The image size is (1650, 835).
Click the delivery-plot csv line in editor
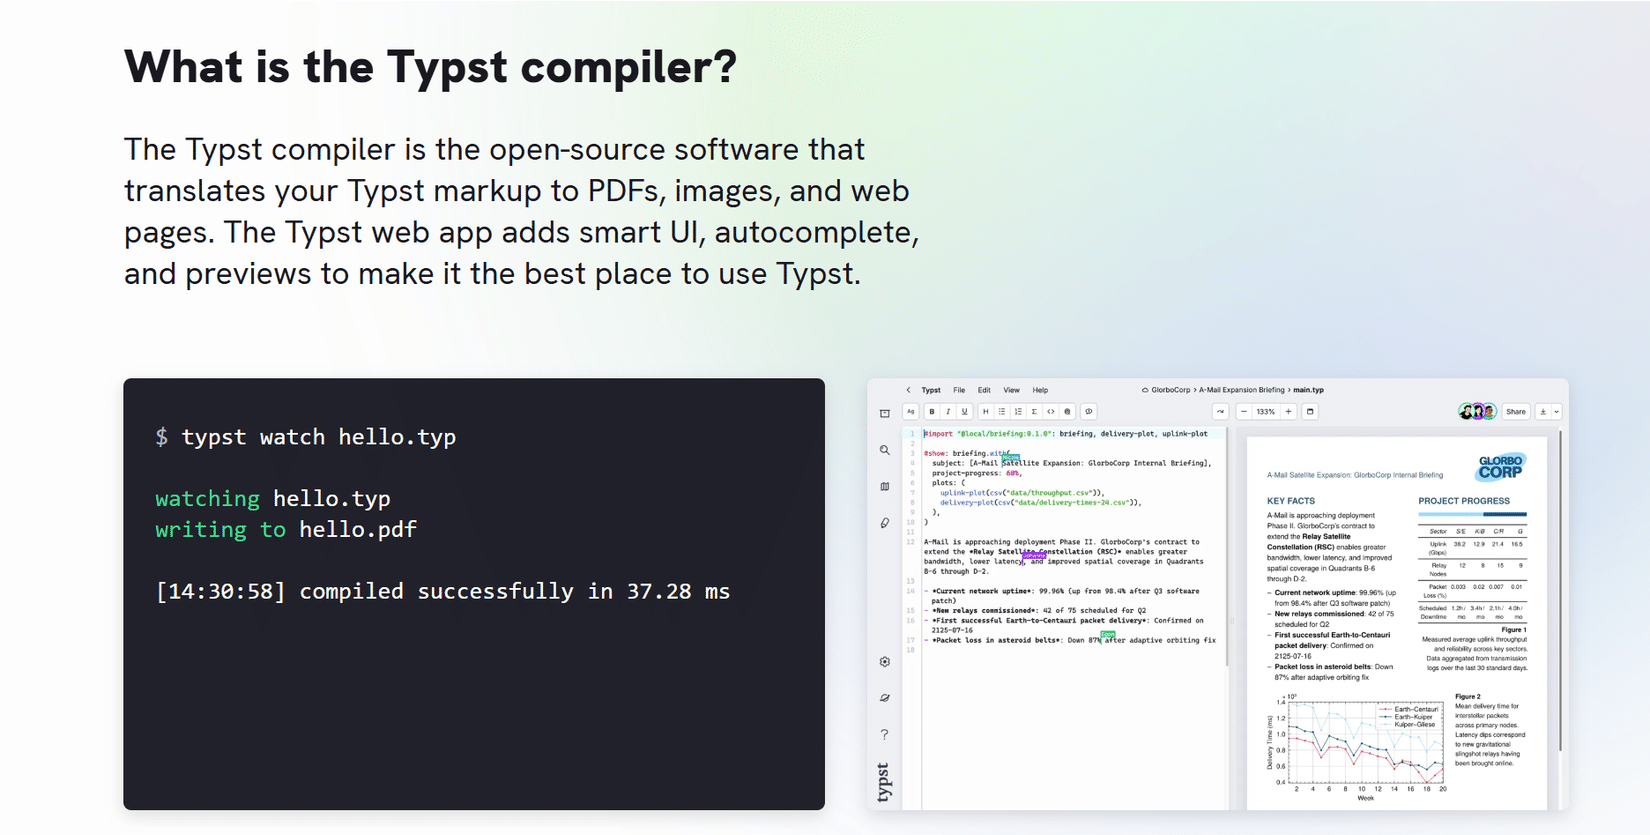click(x=1040, y=503)
